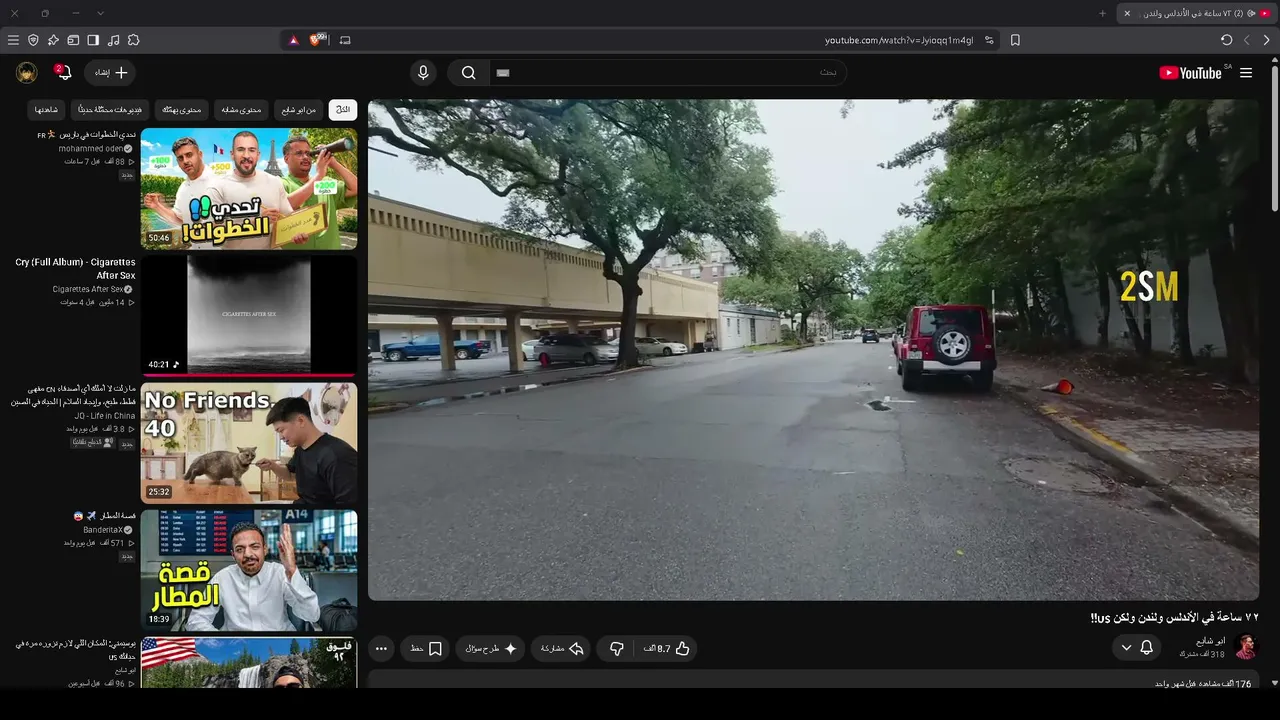The height and width of the screenshot is (720, 1280).
Task: Open the media playlist music note icon
Action: click(x=113, y=40)
